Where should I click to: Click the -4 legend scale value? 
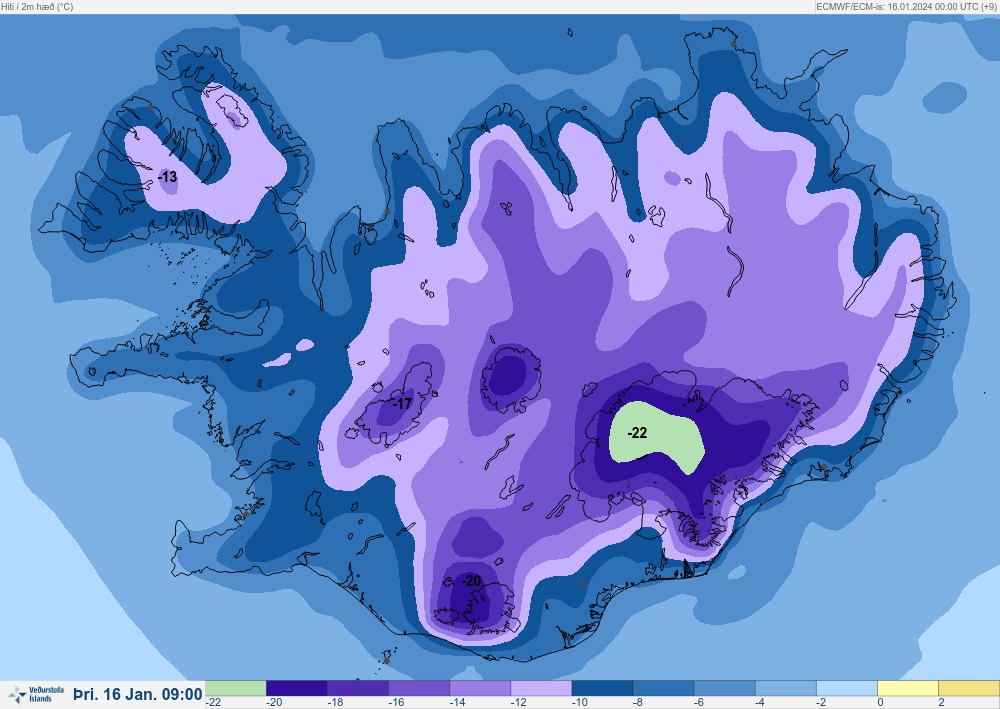point(761,702)
